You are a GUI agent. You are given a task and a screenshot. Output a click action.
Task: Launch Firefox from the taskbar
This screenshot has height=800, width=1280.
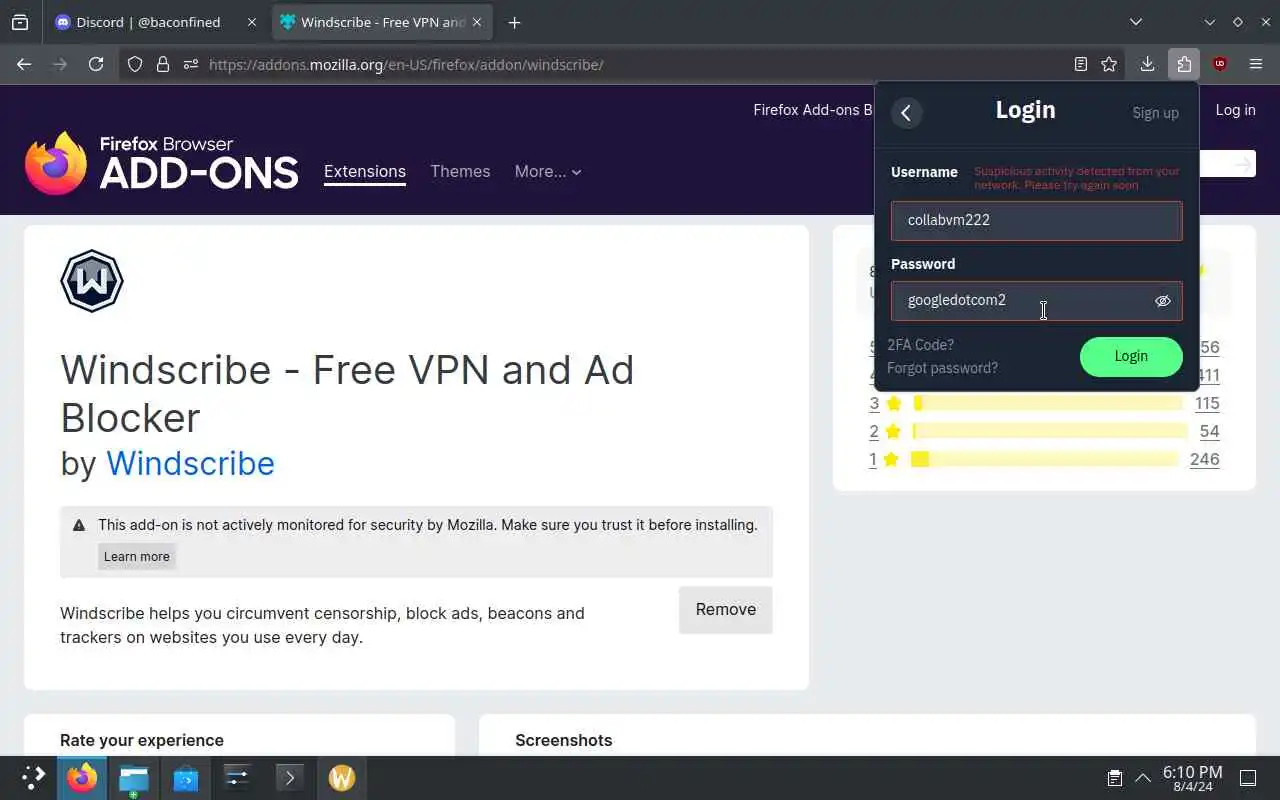click(82, 778)
